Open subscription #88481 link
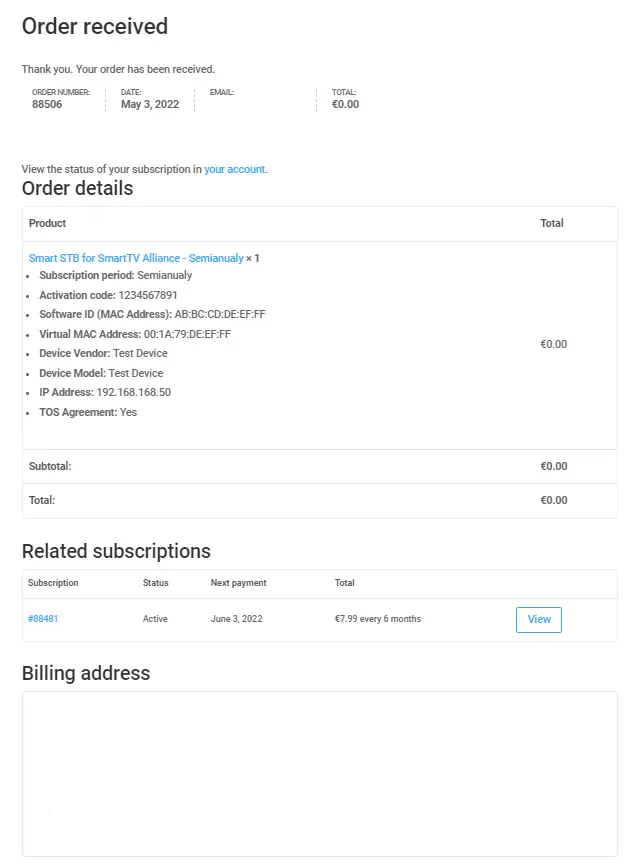 pyautogui.click(x=43, y=619)
